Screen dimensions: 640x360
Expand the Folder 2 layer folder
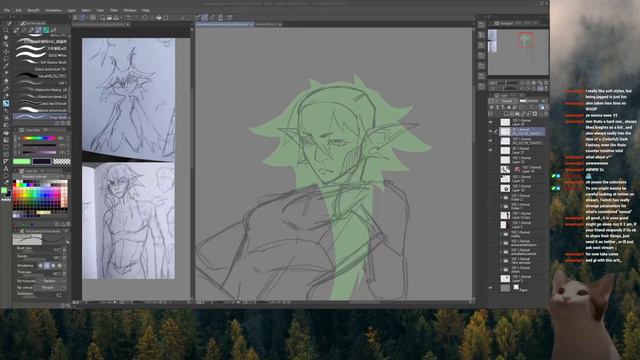(x=501, y=197)
